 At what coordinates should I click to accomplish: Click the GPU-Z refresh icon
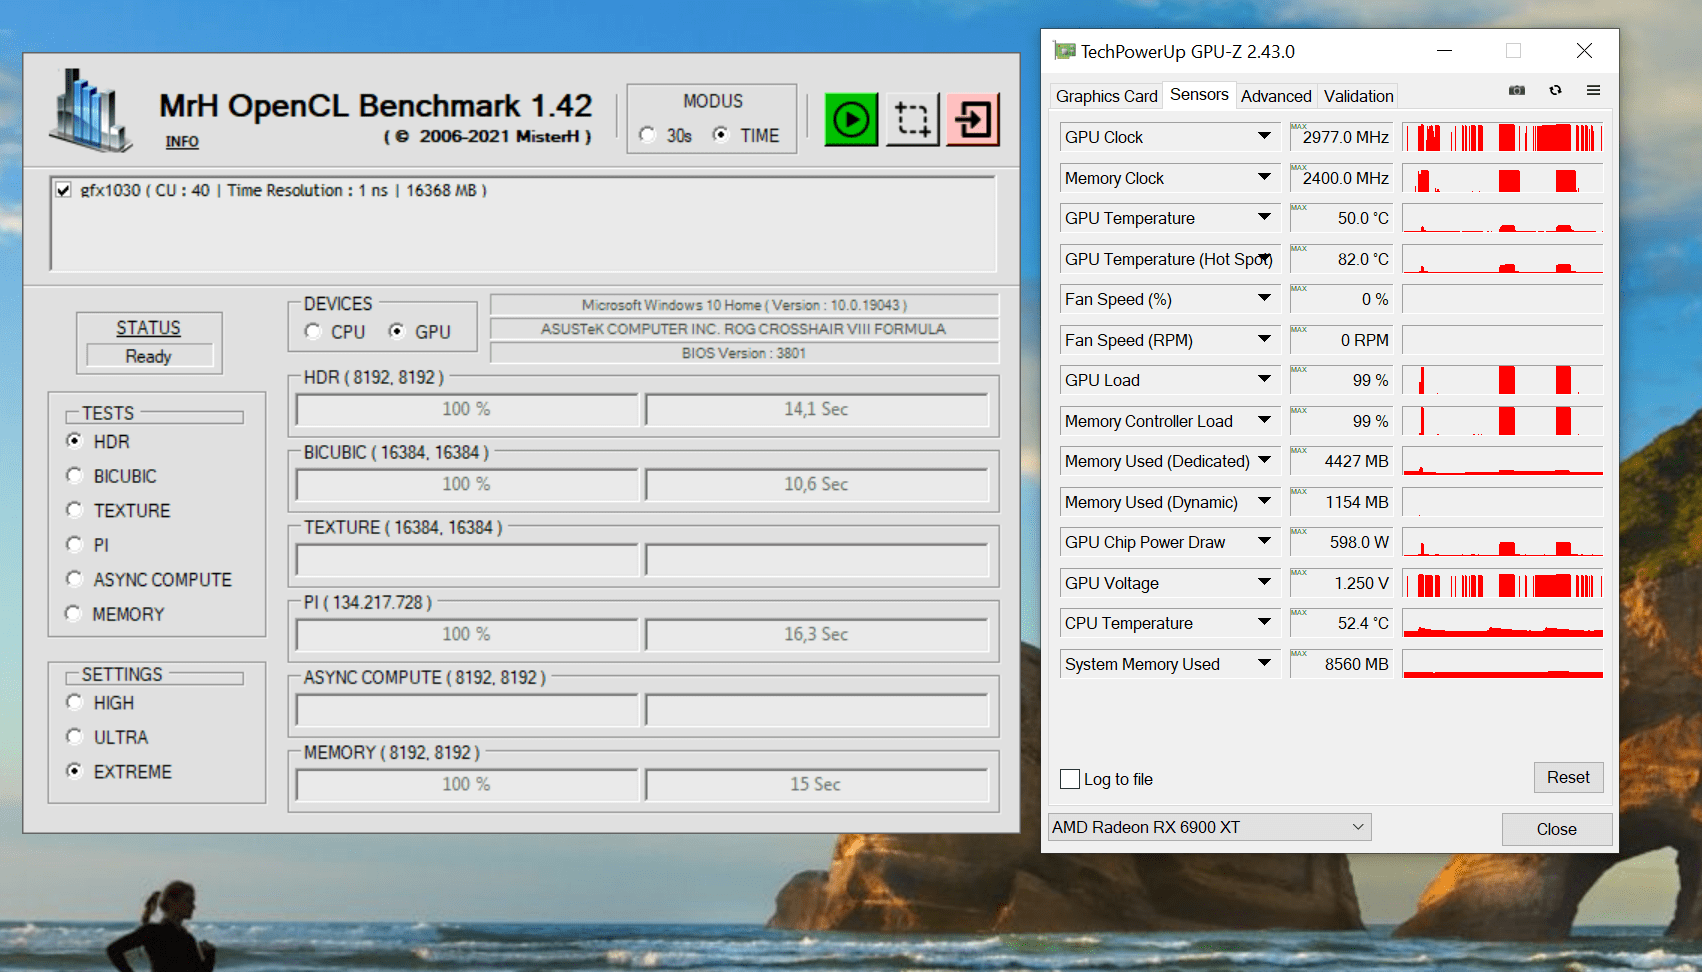pyautogui.click(x=1555, y=90)
